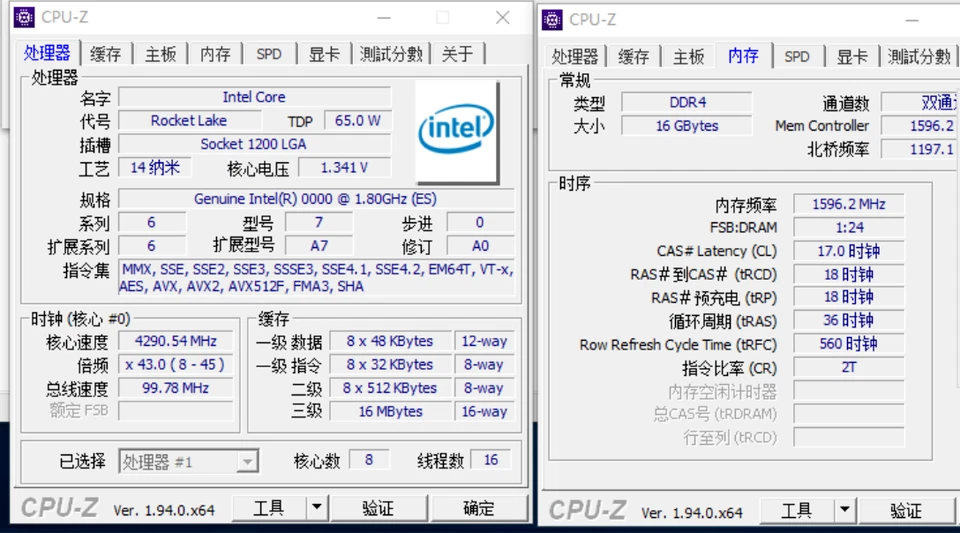
Task: Click the 'x 43.0 ( 8 - 45 )' multiplier value
Action: tap(176, 365)
